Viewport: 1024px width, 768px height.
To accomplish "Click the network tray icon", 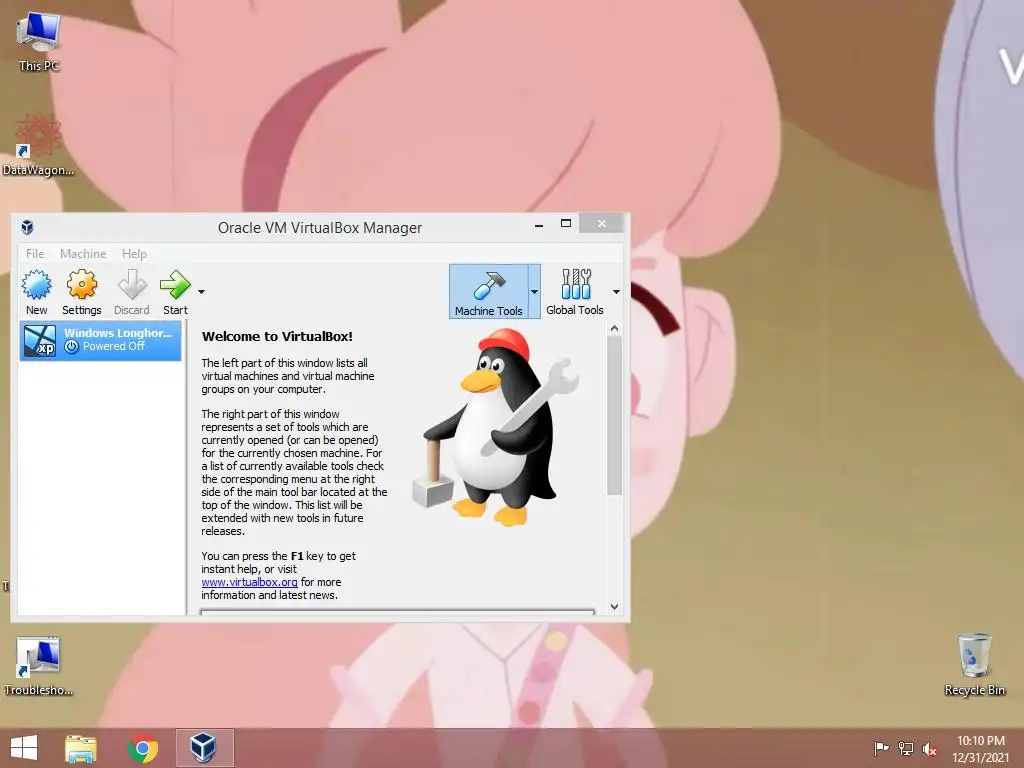I will point(906,748).
